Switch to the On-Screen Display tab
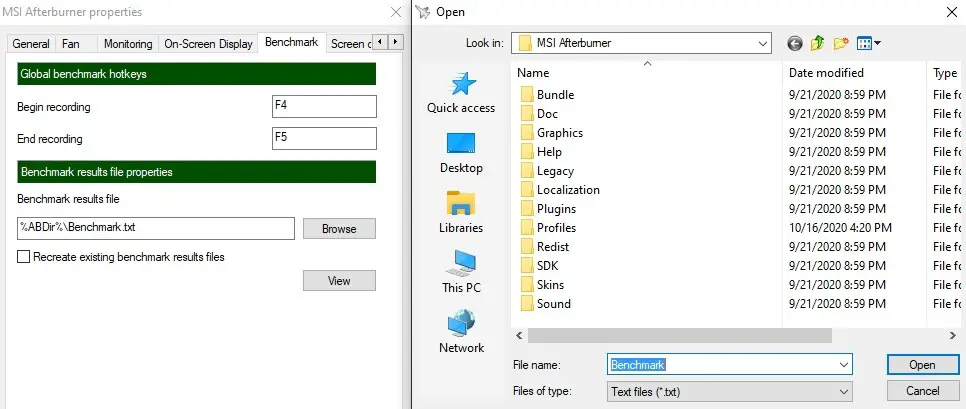Screen dimensions: 966x409 coord(208,44)
